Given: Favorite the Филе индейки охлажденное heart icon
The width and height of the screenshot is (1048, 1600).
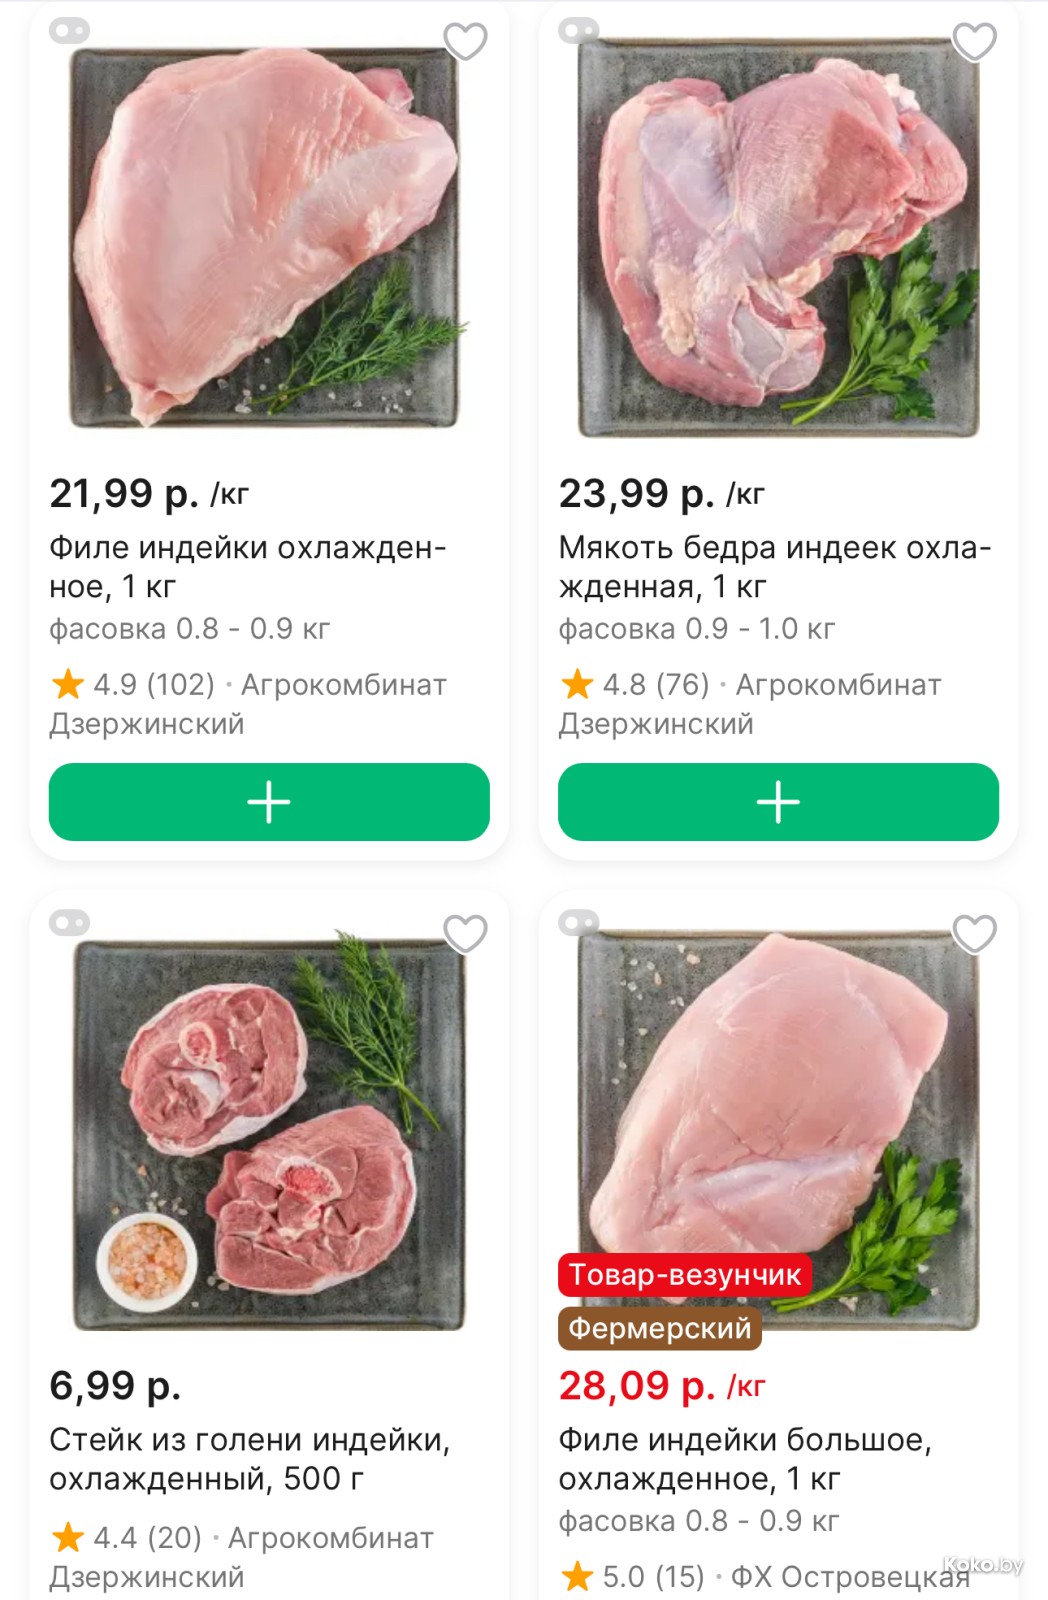Looking at the screenshot, I should (x=465, y=42).
